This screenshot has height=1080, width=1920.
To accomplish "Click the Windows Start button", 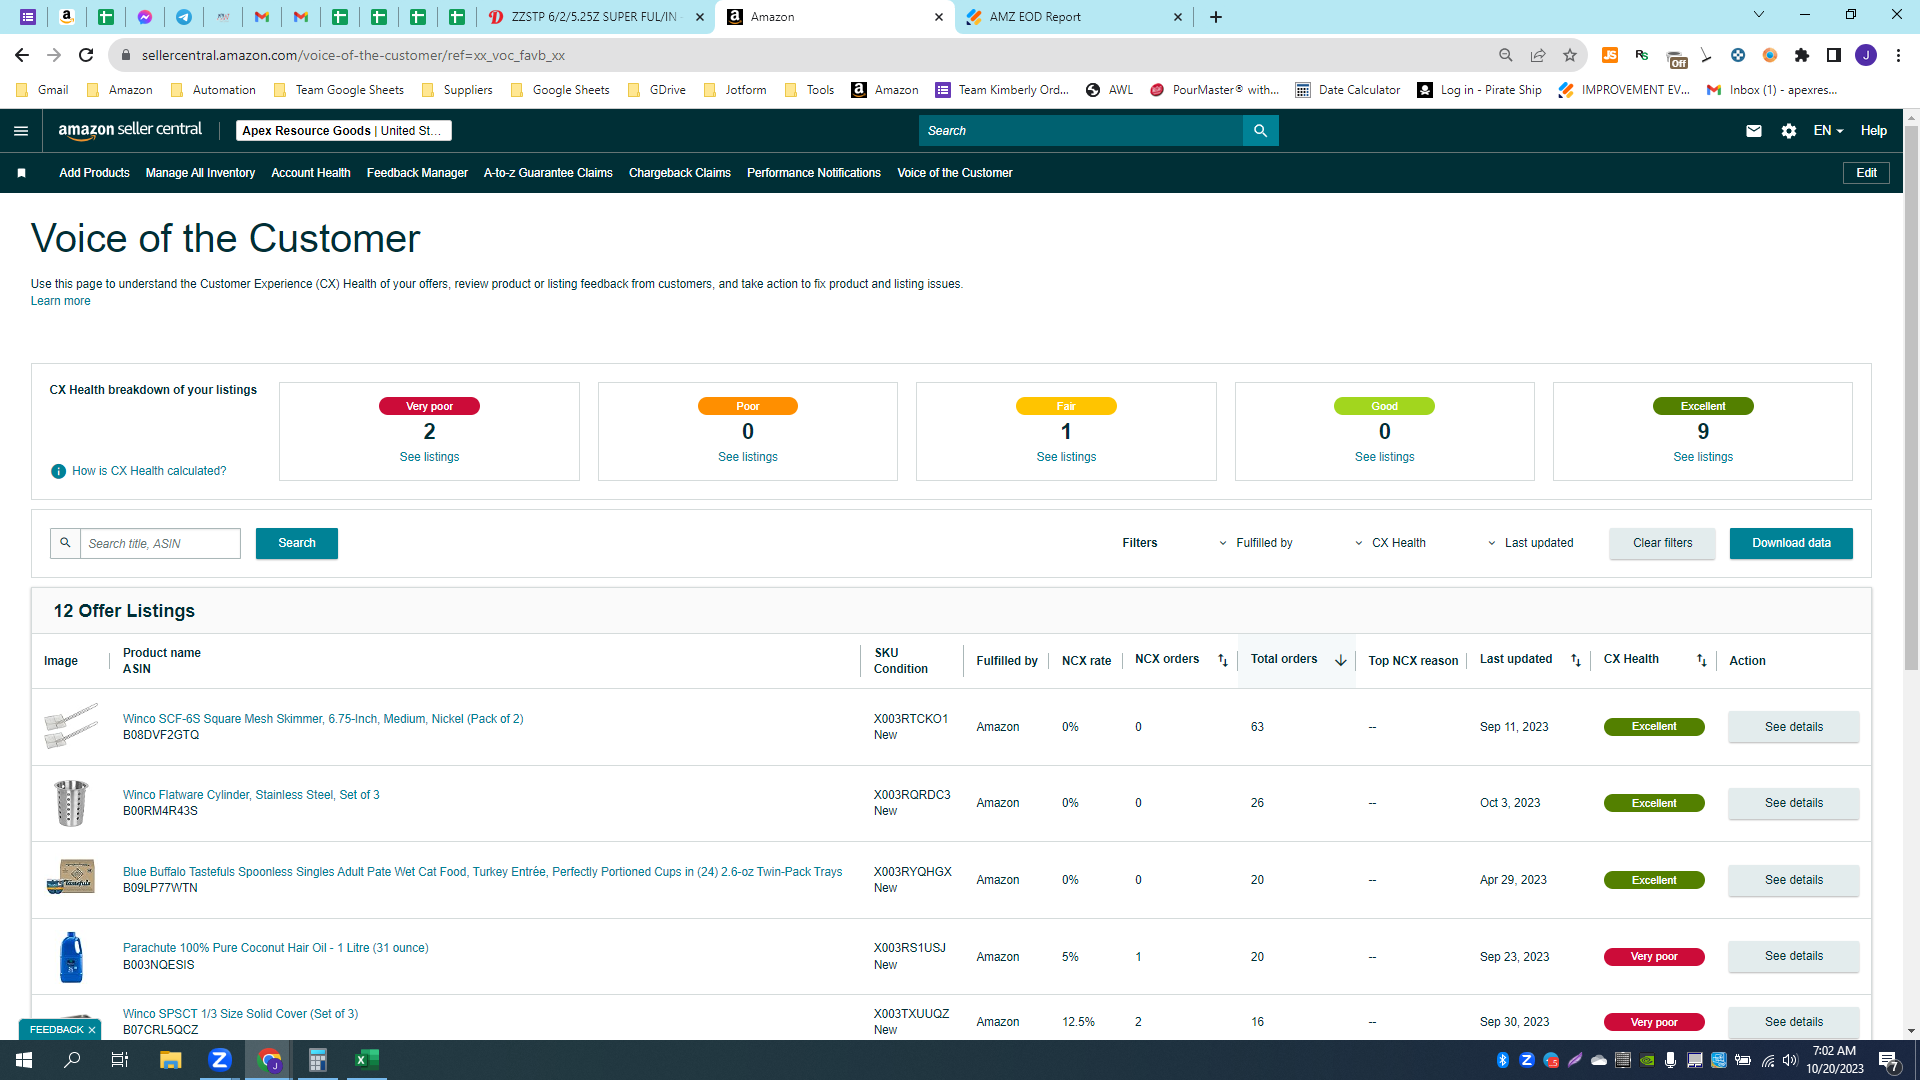I will tap(24, 1060).
